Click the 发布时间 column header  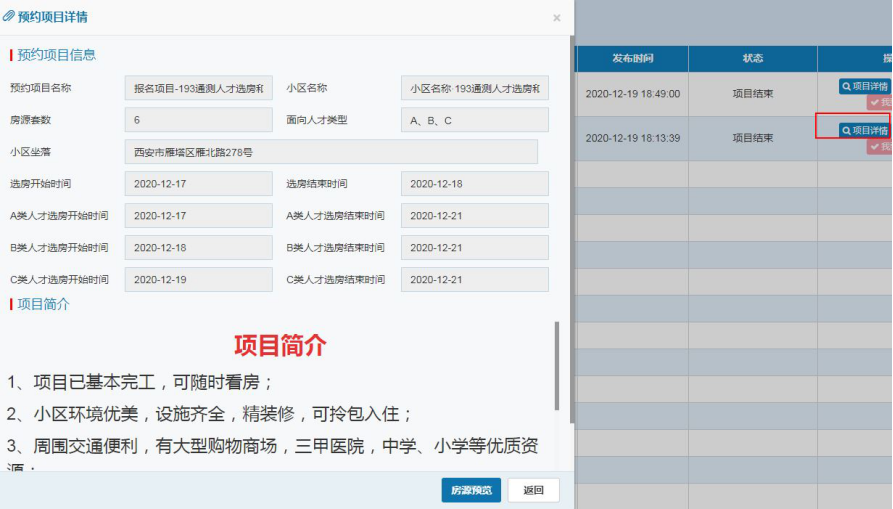click(x=632, y=59)
